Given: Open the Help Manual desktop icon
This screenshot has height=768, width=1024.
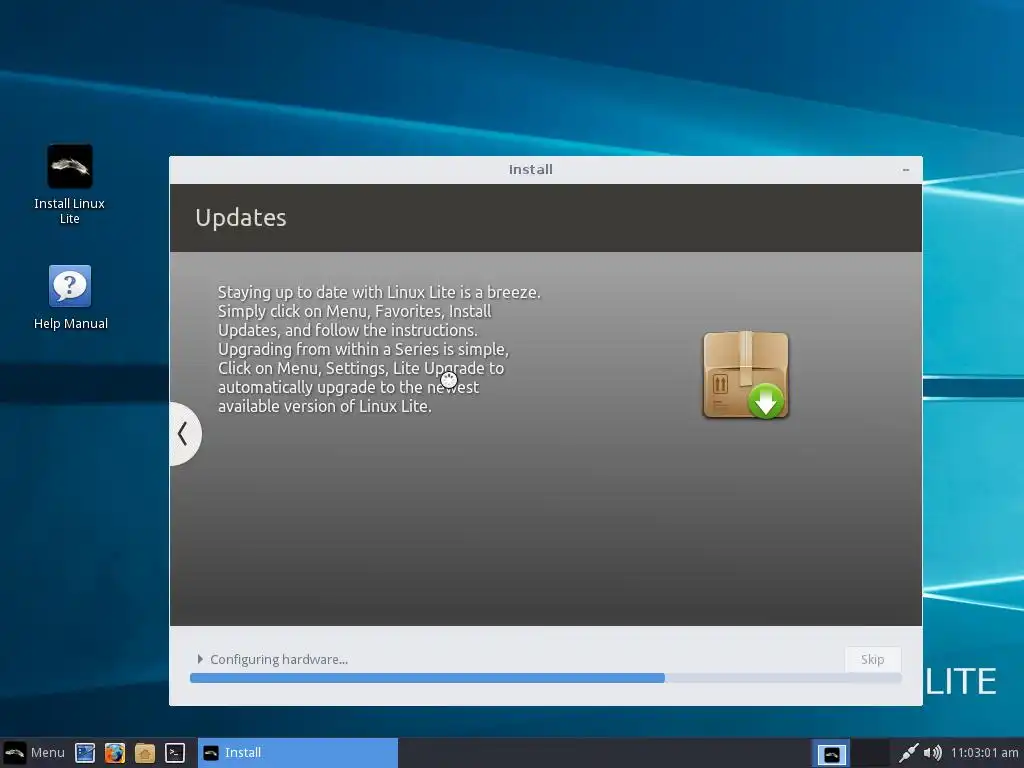Looking at the screenshot, I should 70,297.
